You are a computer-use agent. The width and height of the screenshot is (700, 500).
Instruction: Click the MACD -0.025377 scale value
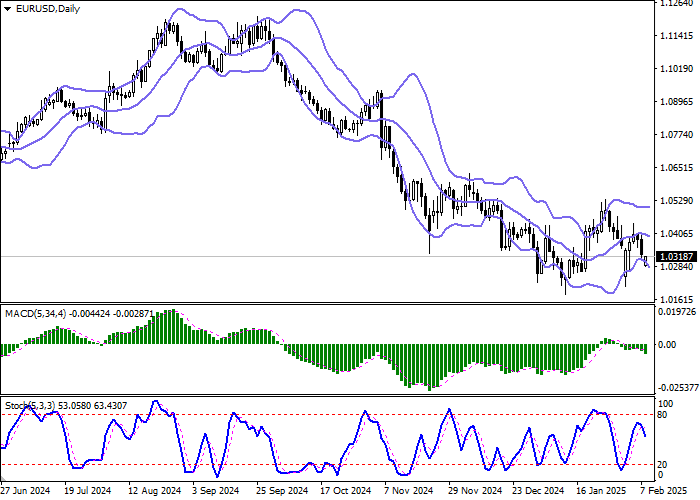[x=676, y=387]
